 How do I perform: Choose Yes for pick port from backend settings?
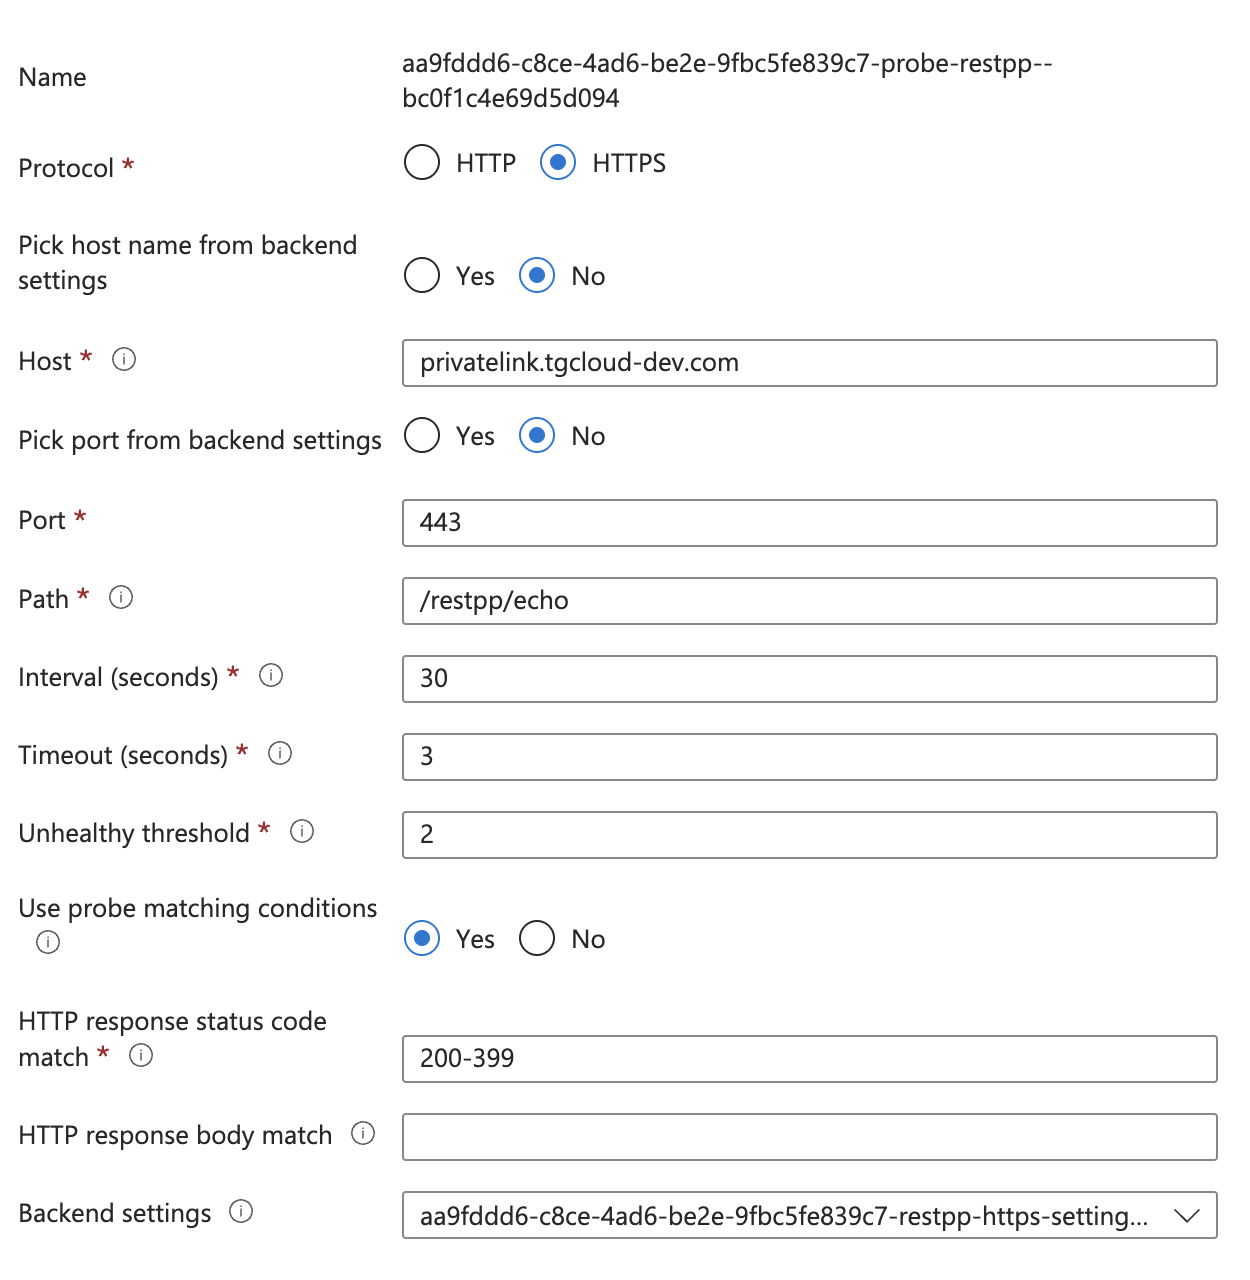coord(422,435)
